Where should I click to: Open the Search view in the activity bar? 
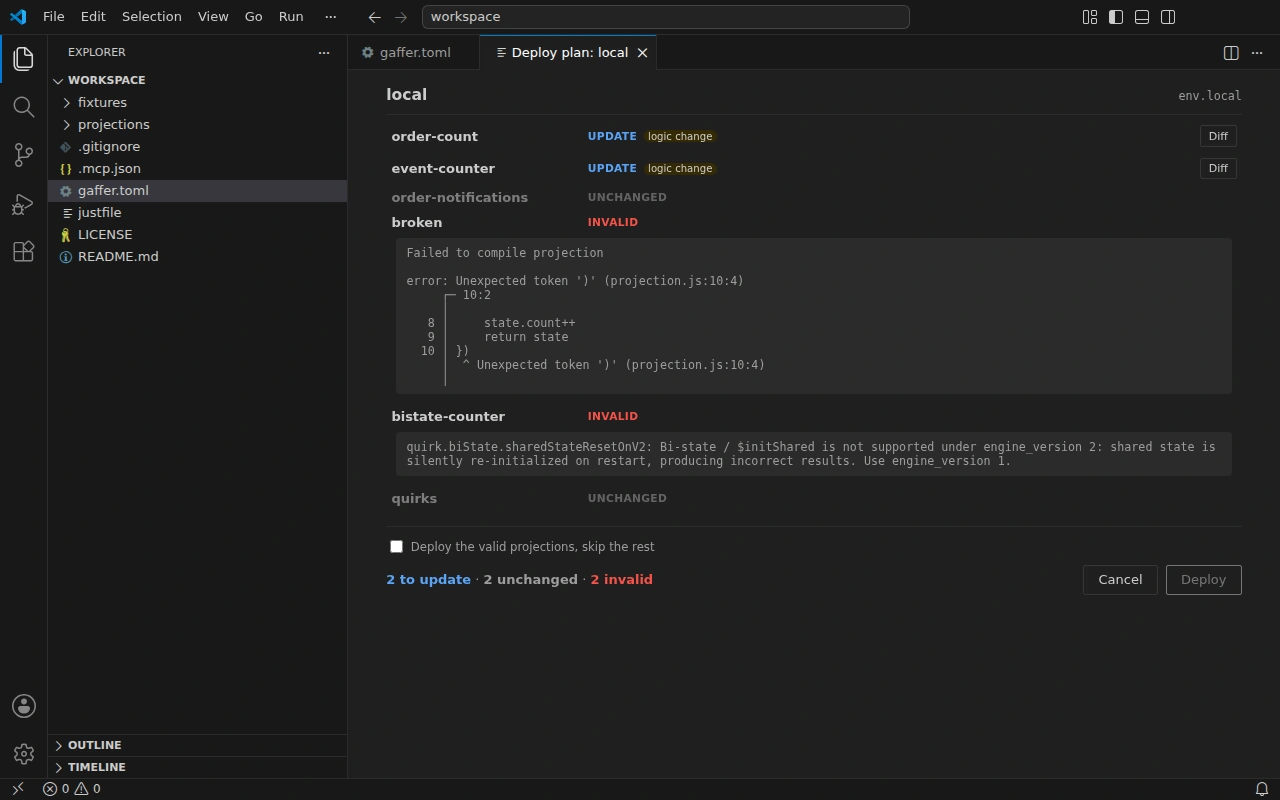coord(24,106)
